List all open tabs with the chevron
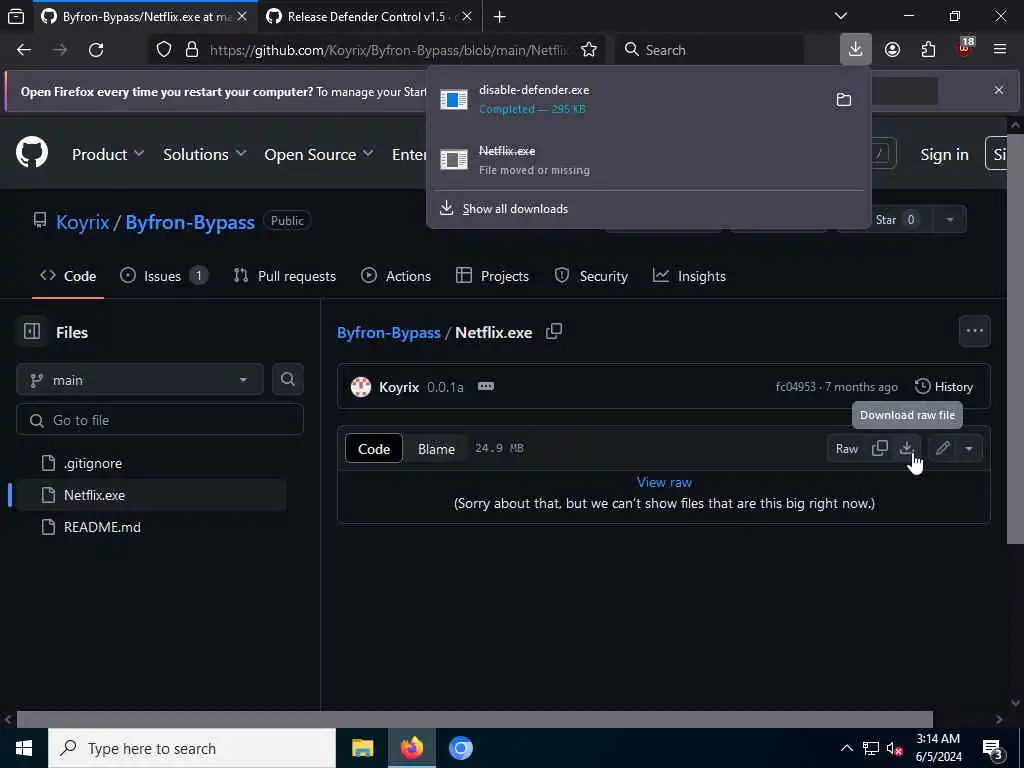Screen dimensions: 1024x768 (x=840, y=16)
